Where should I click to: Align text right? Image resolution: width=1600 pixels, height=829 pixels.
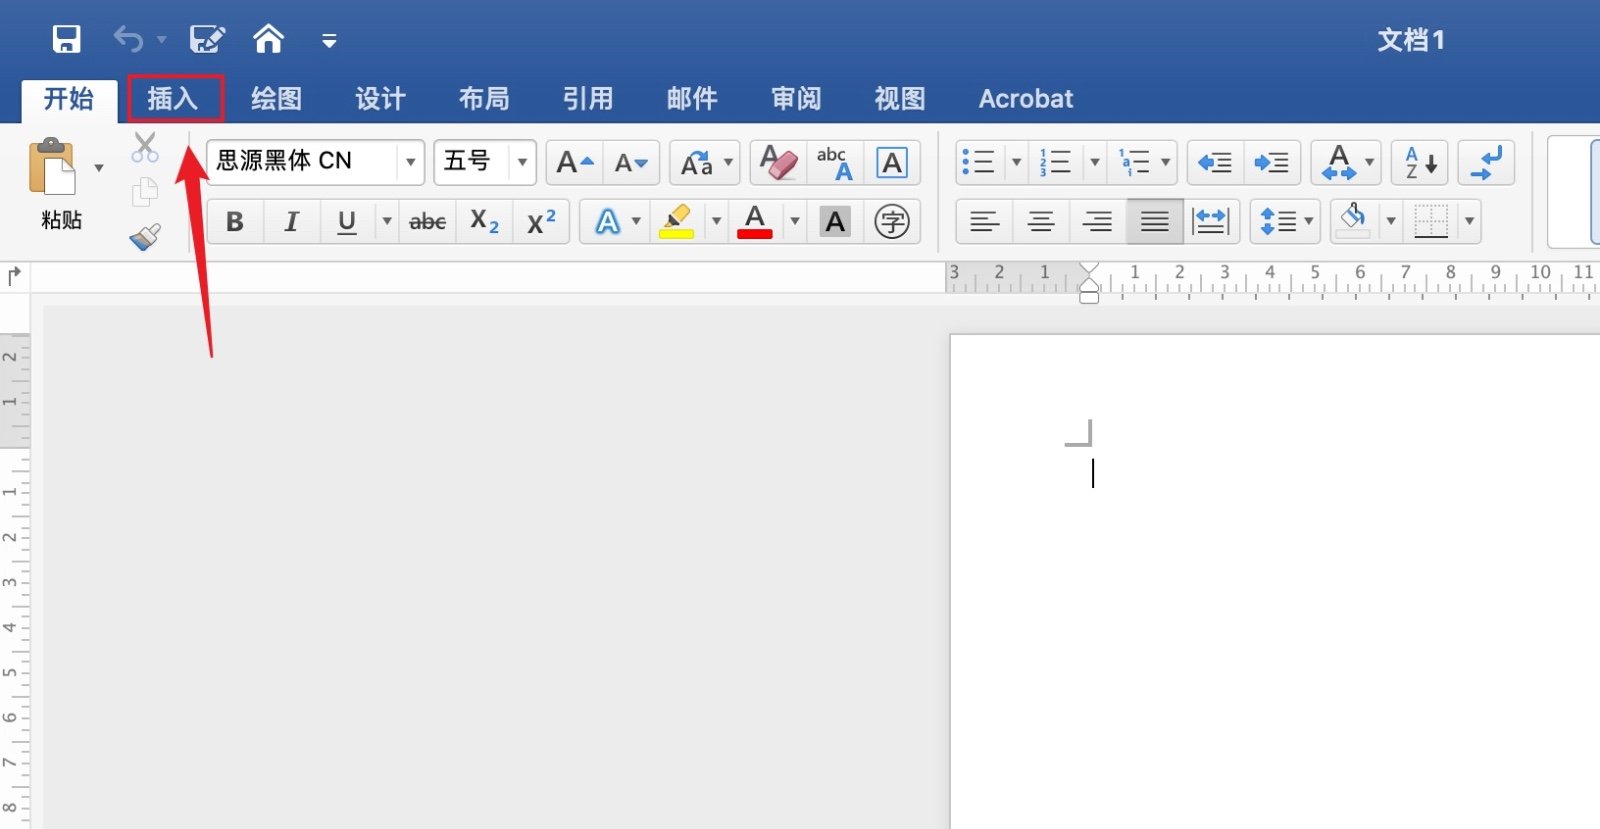click(x=1098, y=222)
